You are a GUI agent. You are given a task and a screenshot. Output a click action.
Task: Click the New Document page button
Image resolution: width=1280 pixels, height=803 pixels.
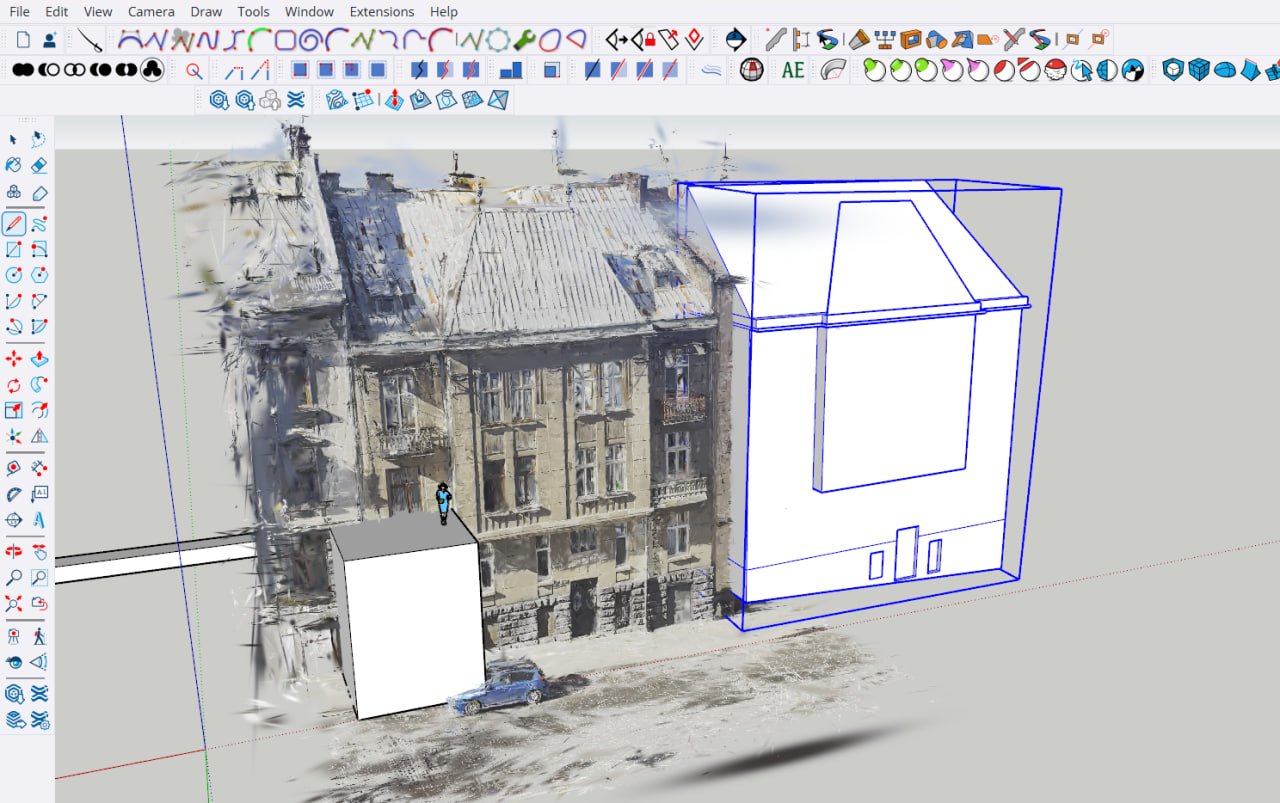point(22,39)
